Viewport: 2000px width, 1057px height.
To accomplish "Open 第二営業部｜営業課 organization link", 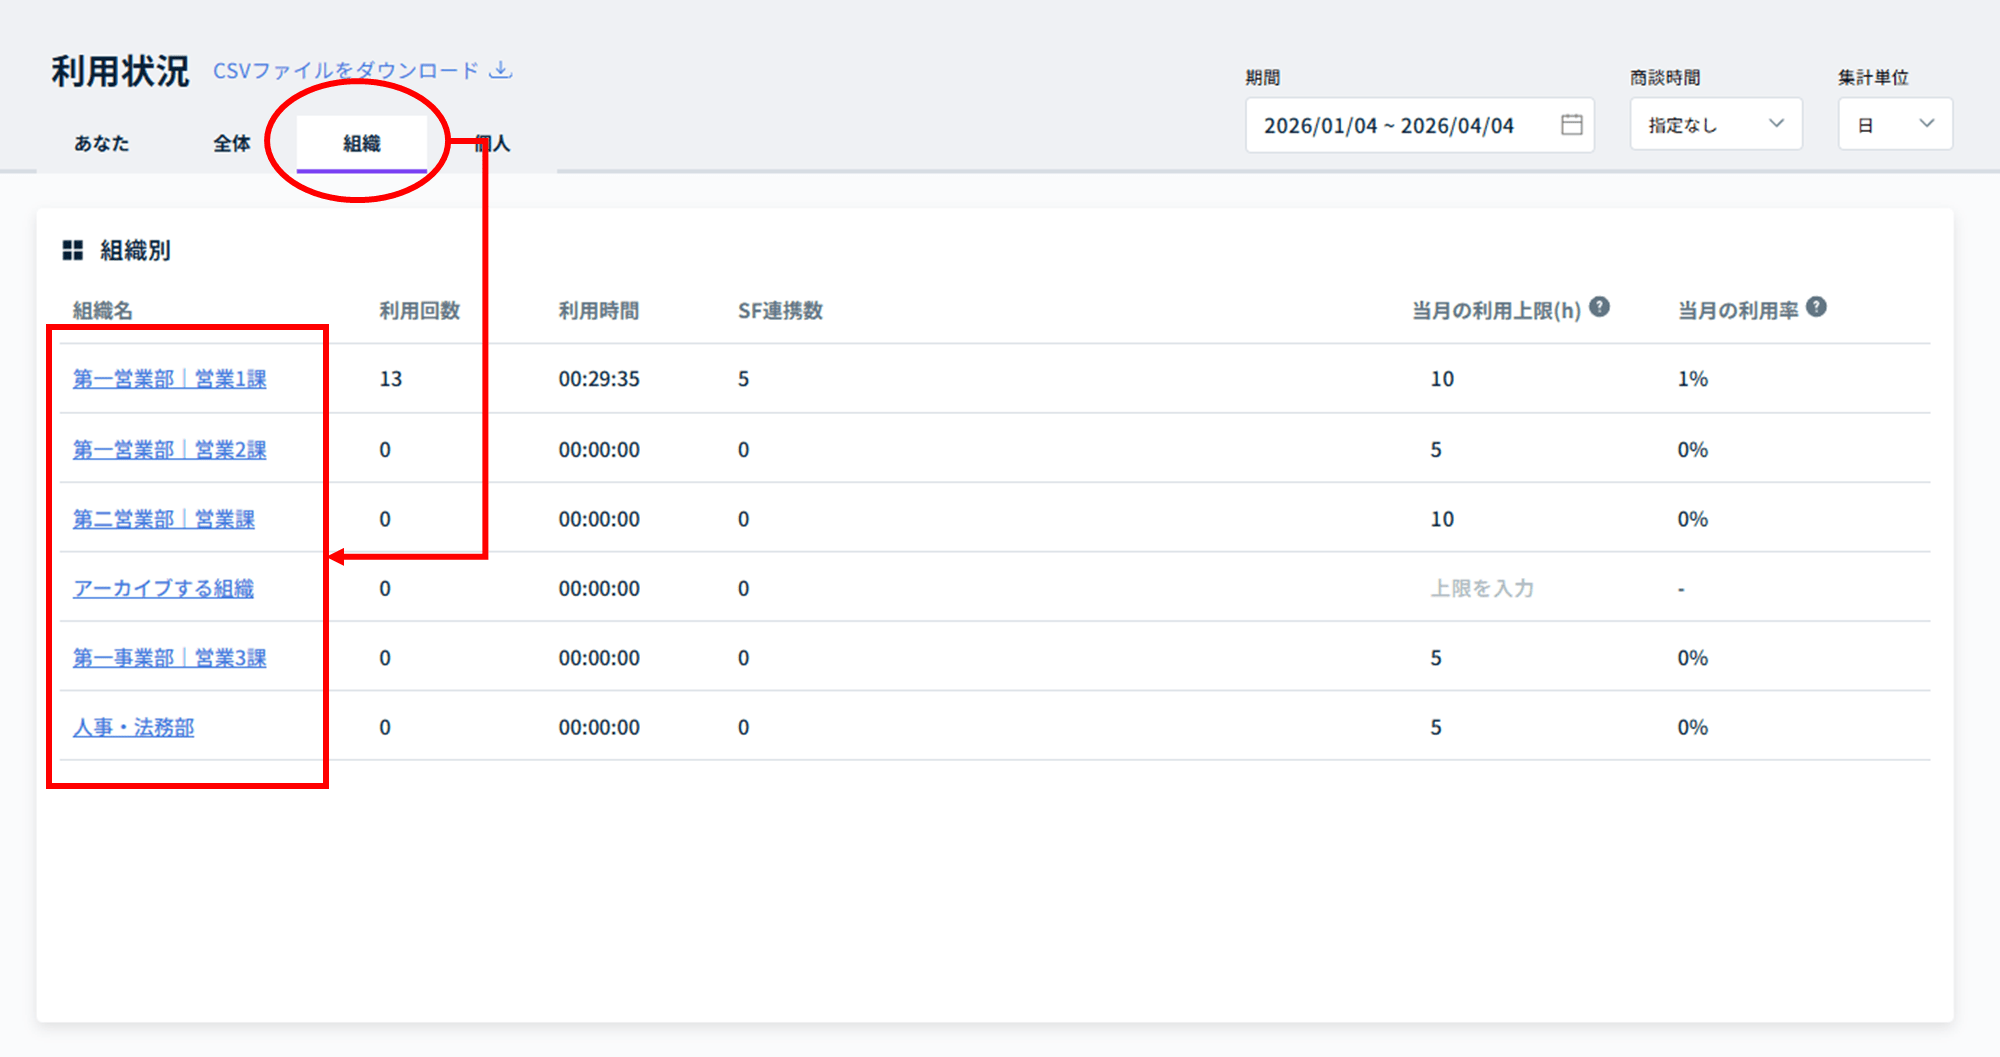I will [164, 519].
